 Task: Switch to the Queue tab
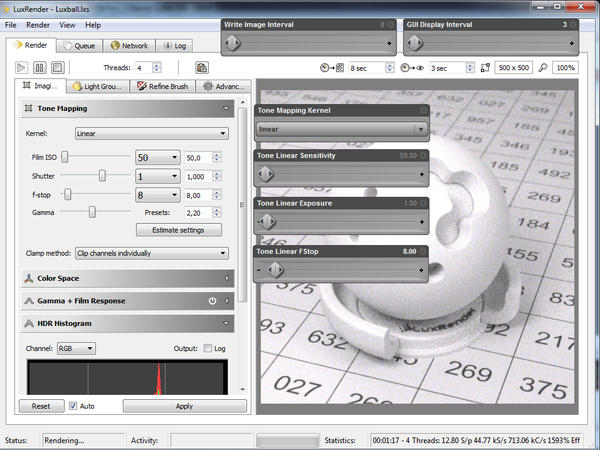coord(80,46)
